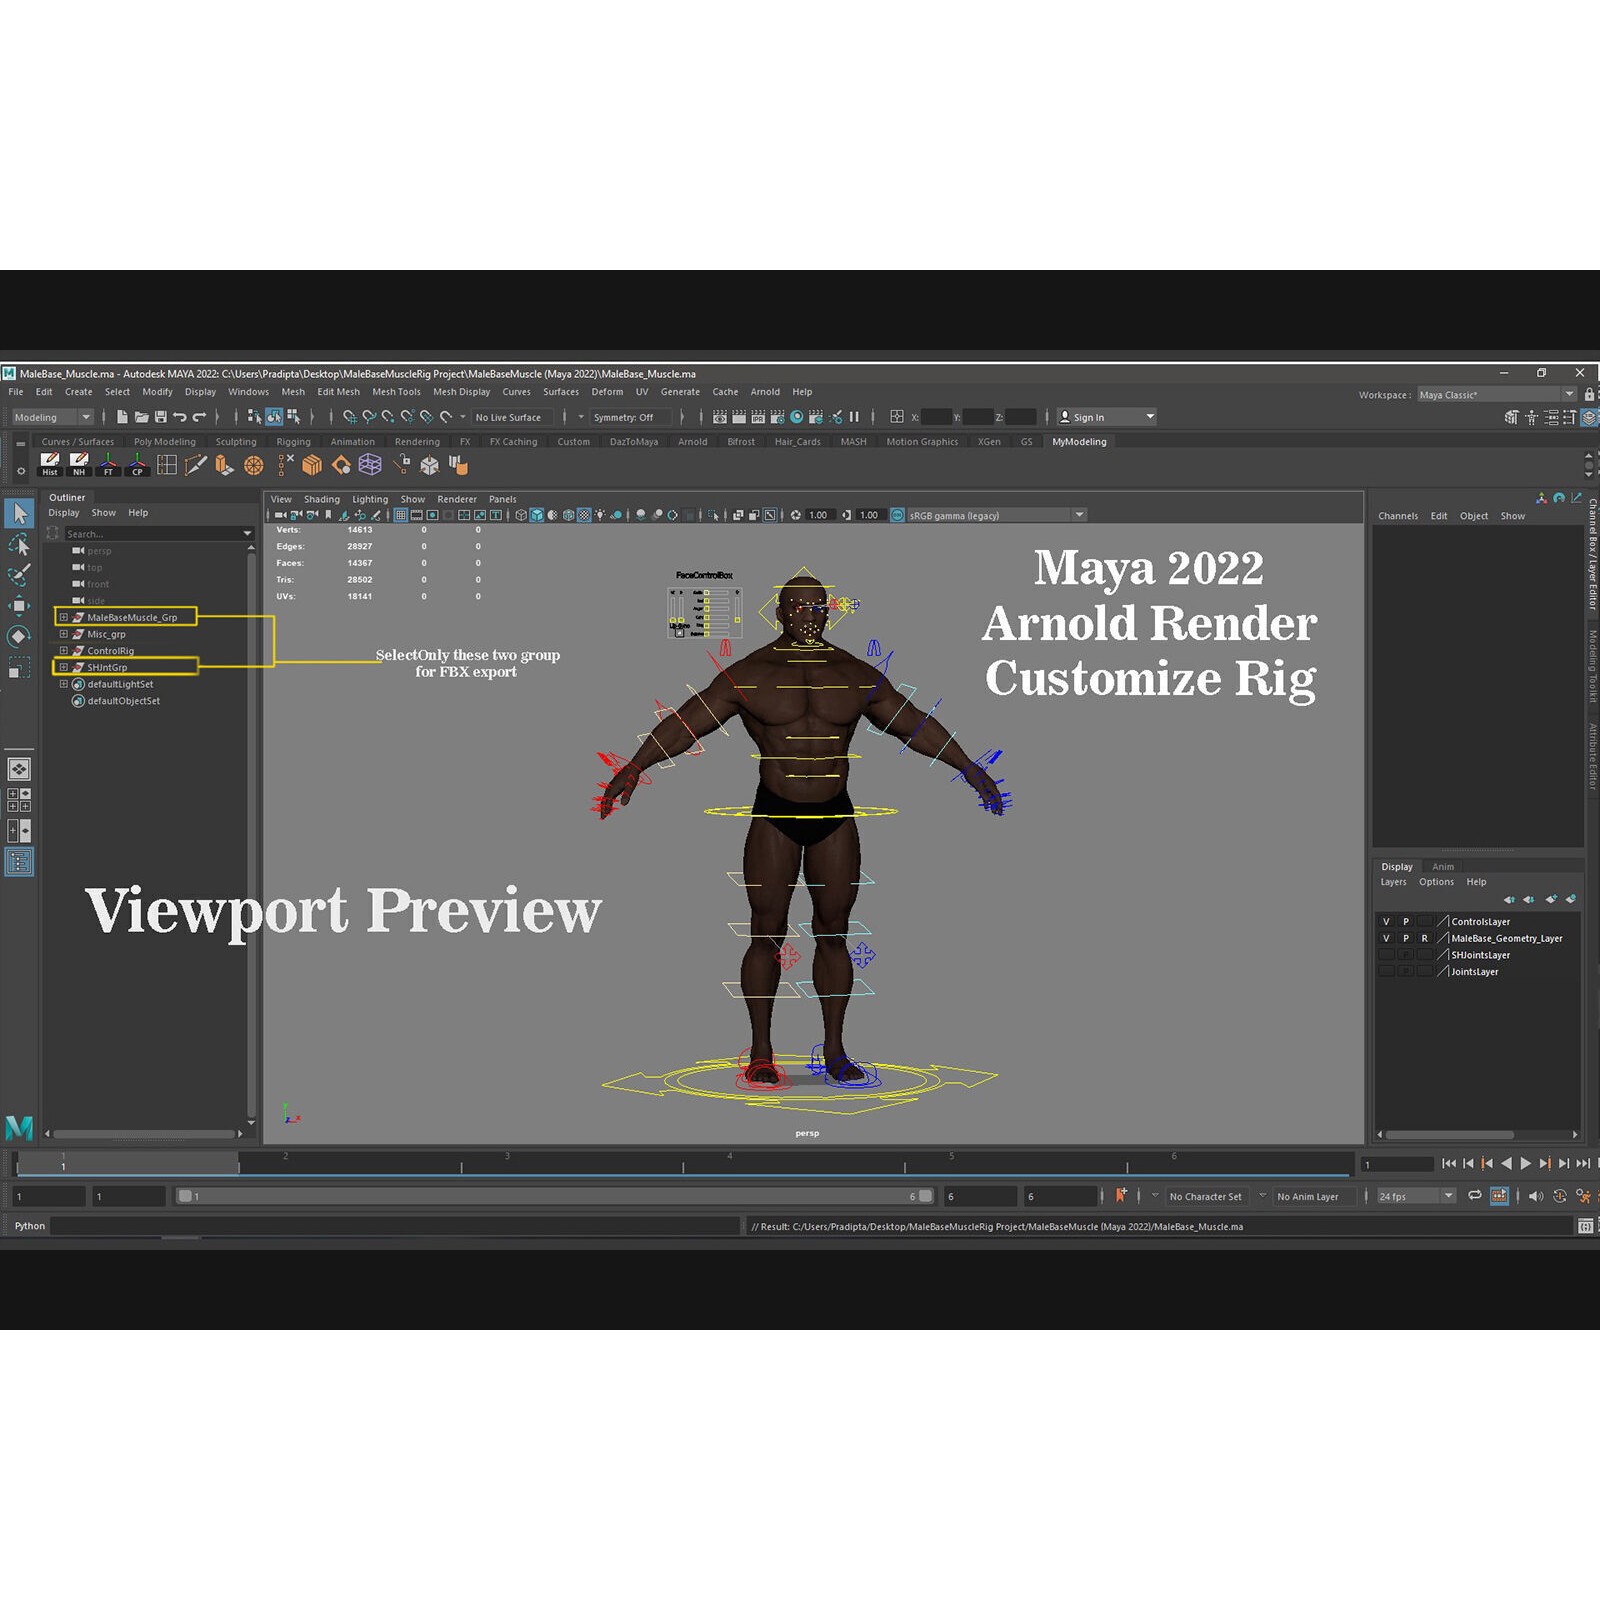
Task: Click the Outliner horizontal scrollbar
Action: point(144,1134)
